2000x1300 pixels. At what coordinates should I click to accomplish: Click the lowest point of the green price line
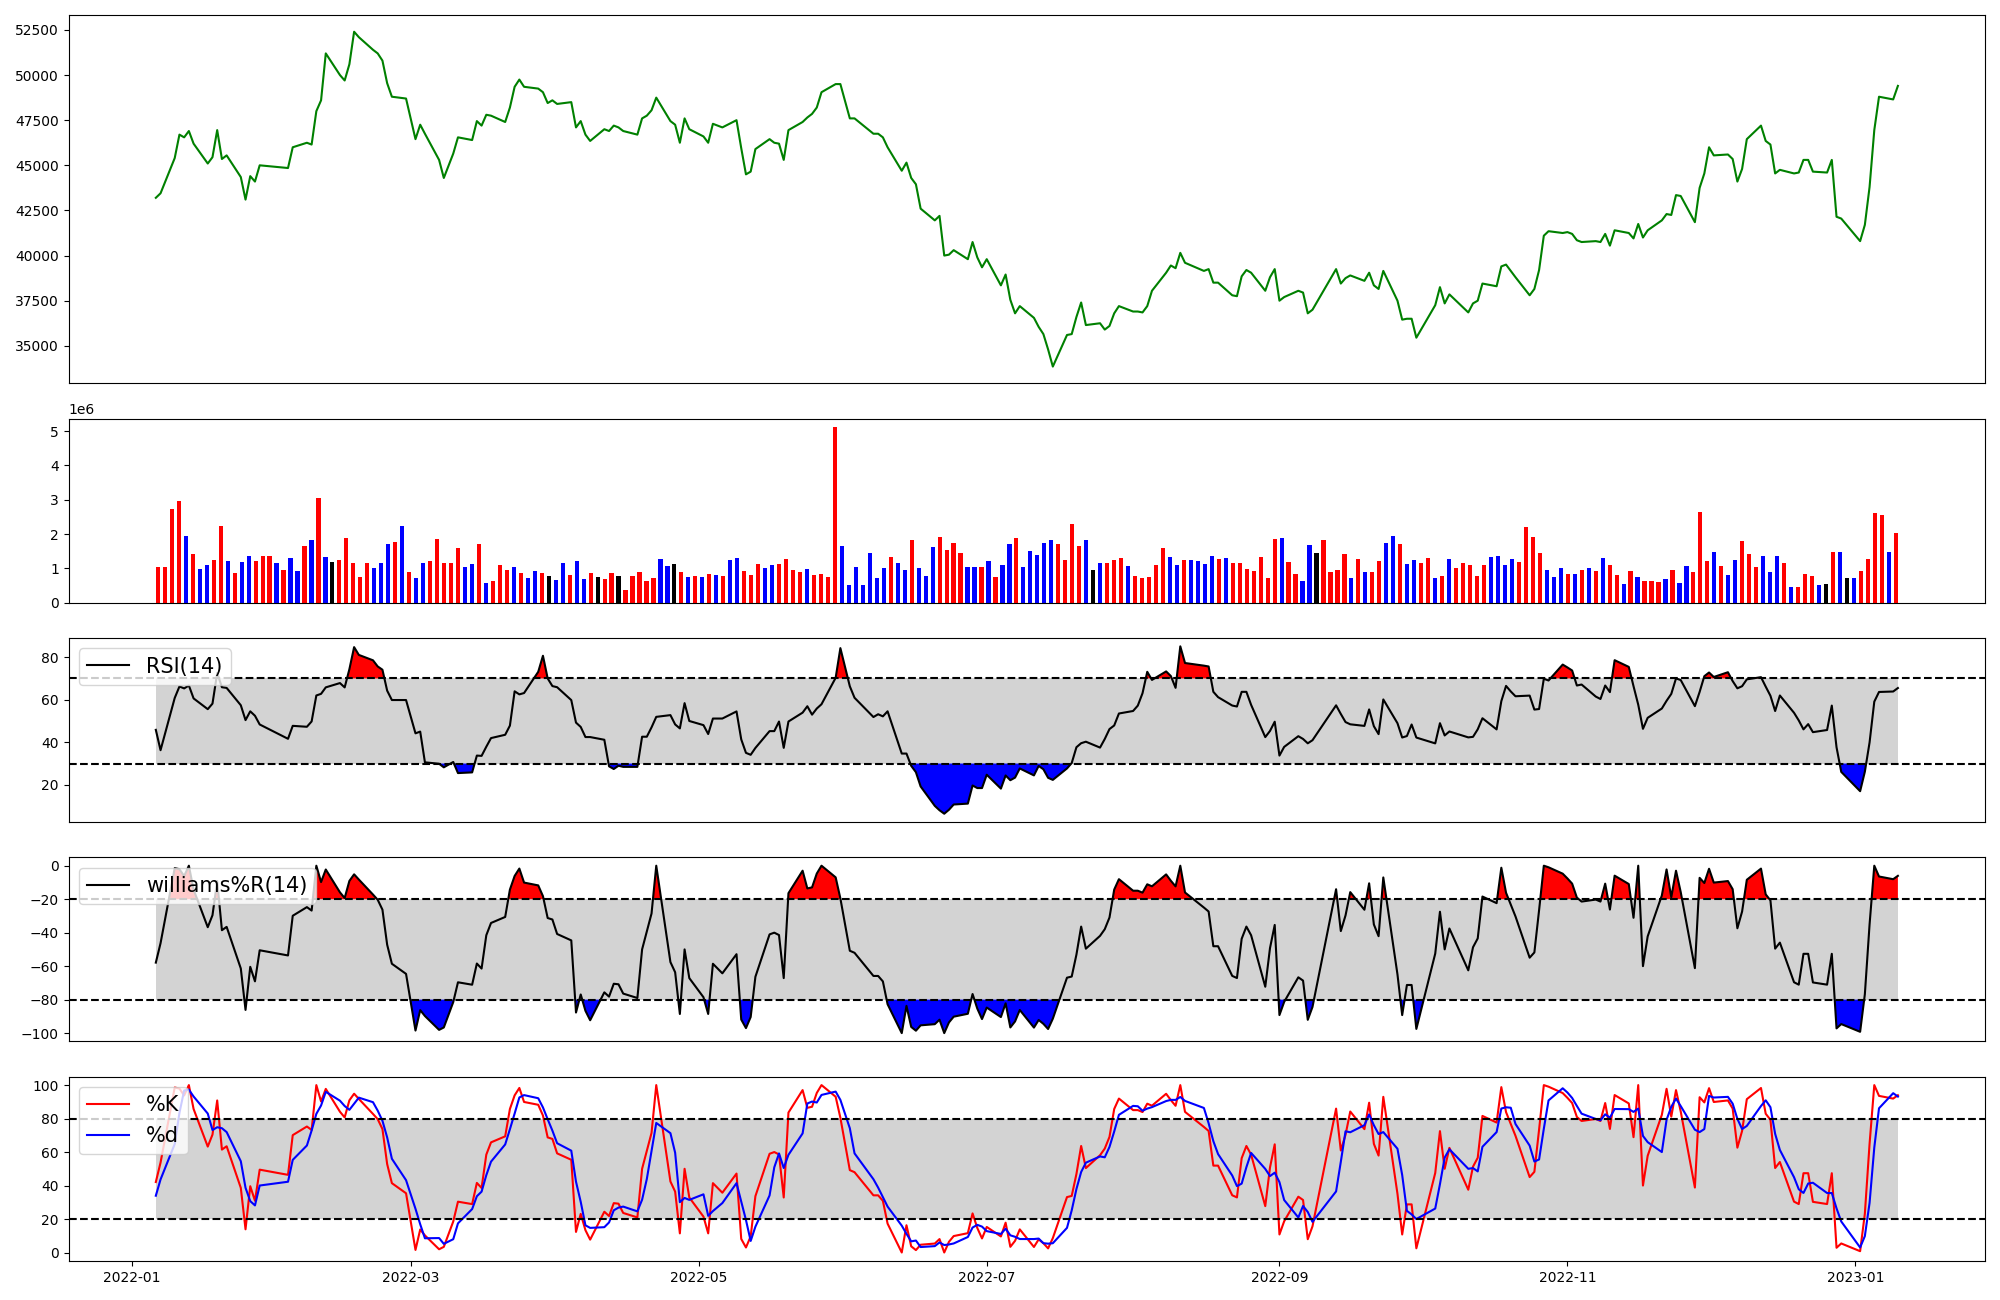[1053, 366]
